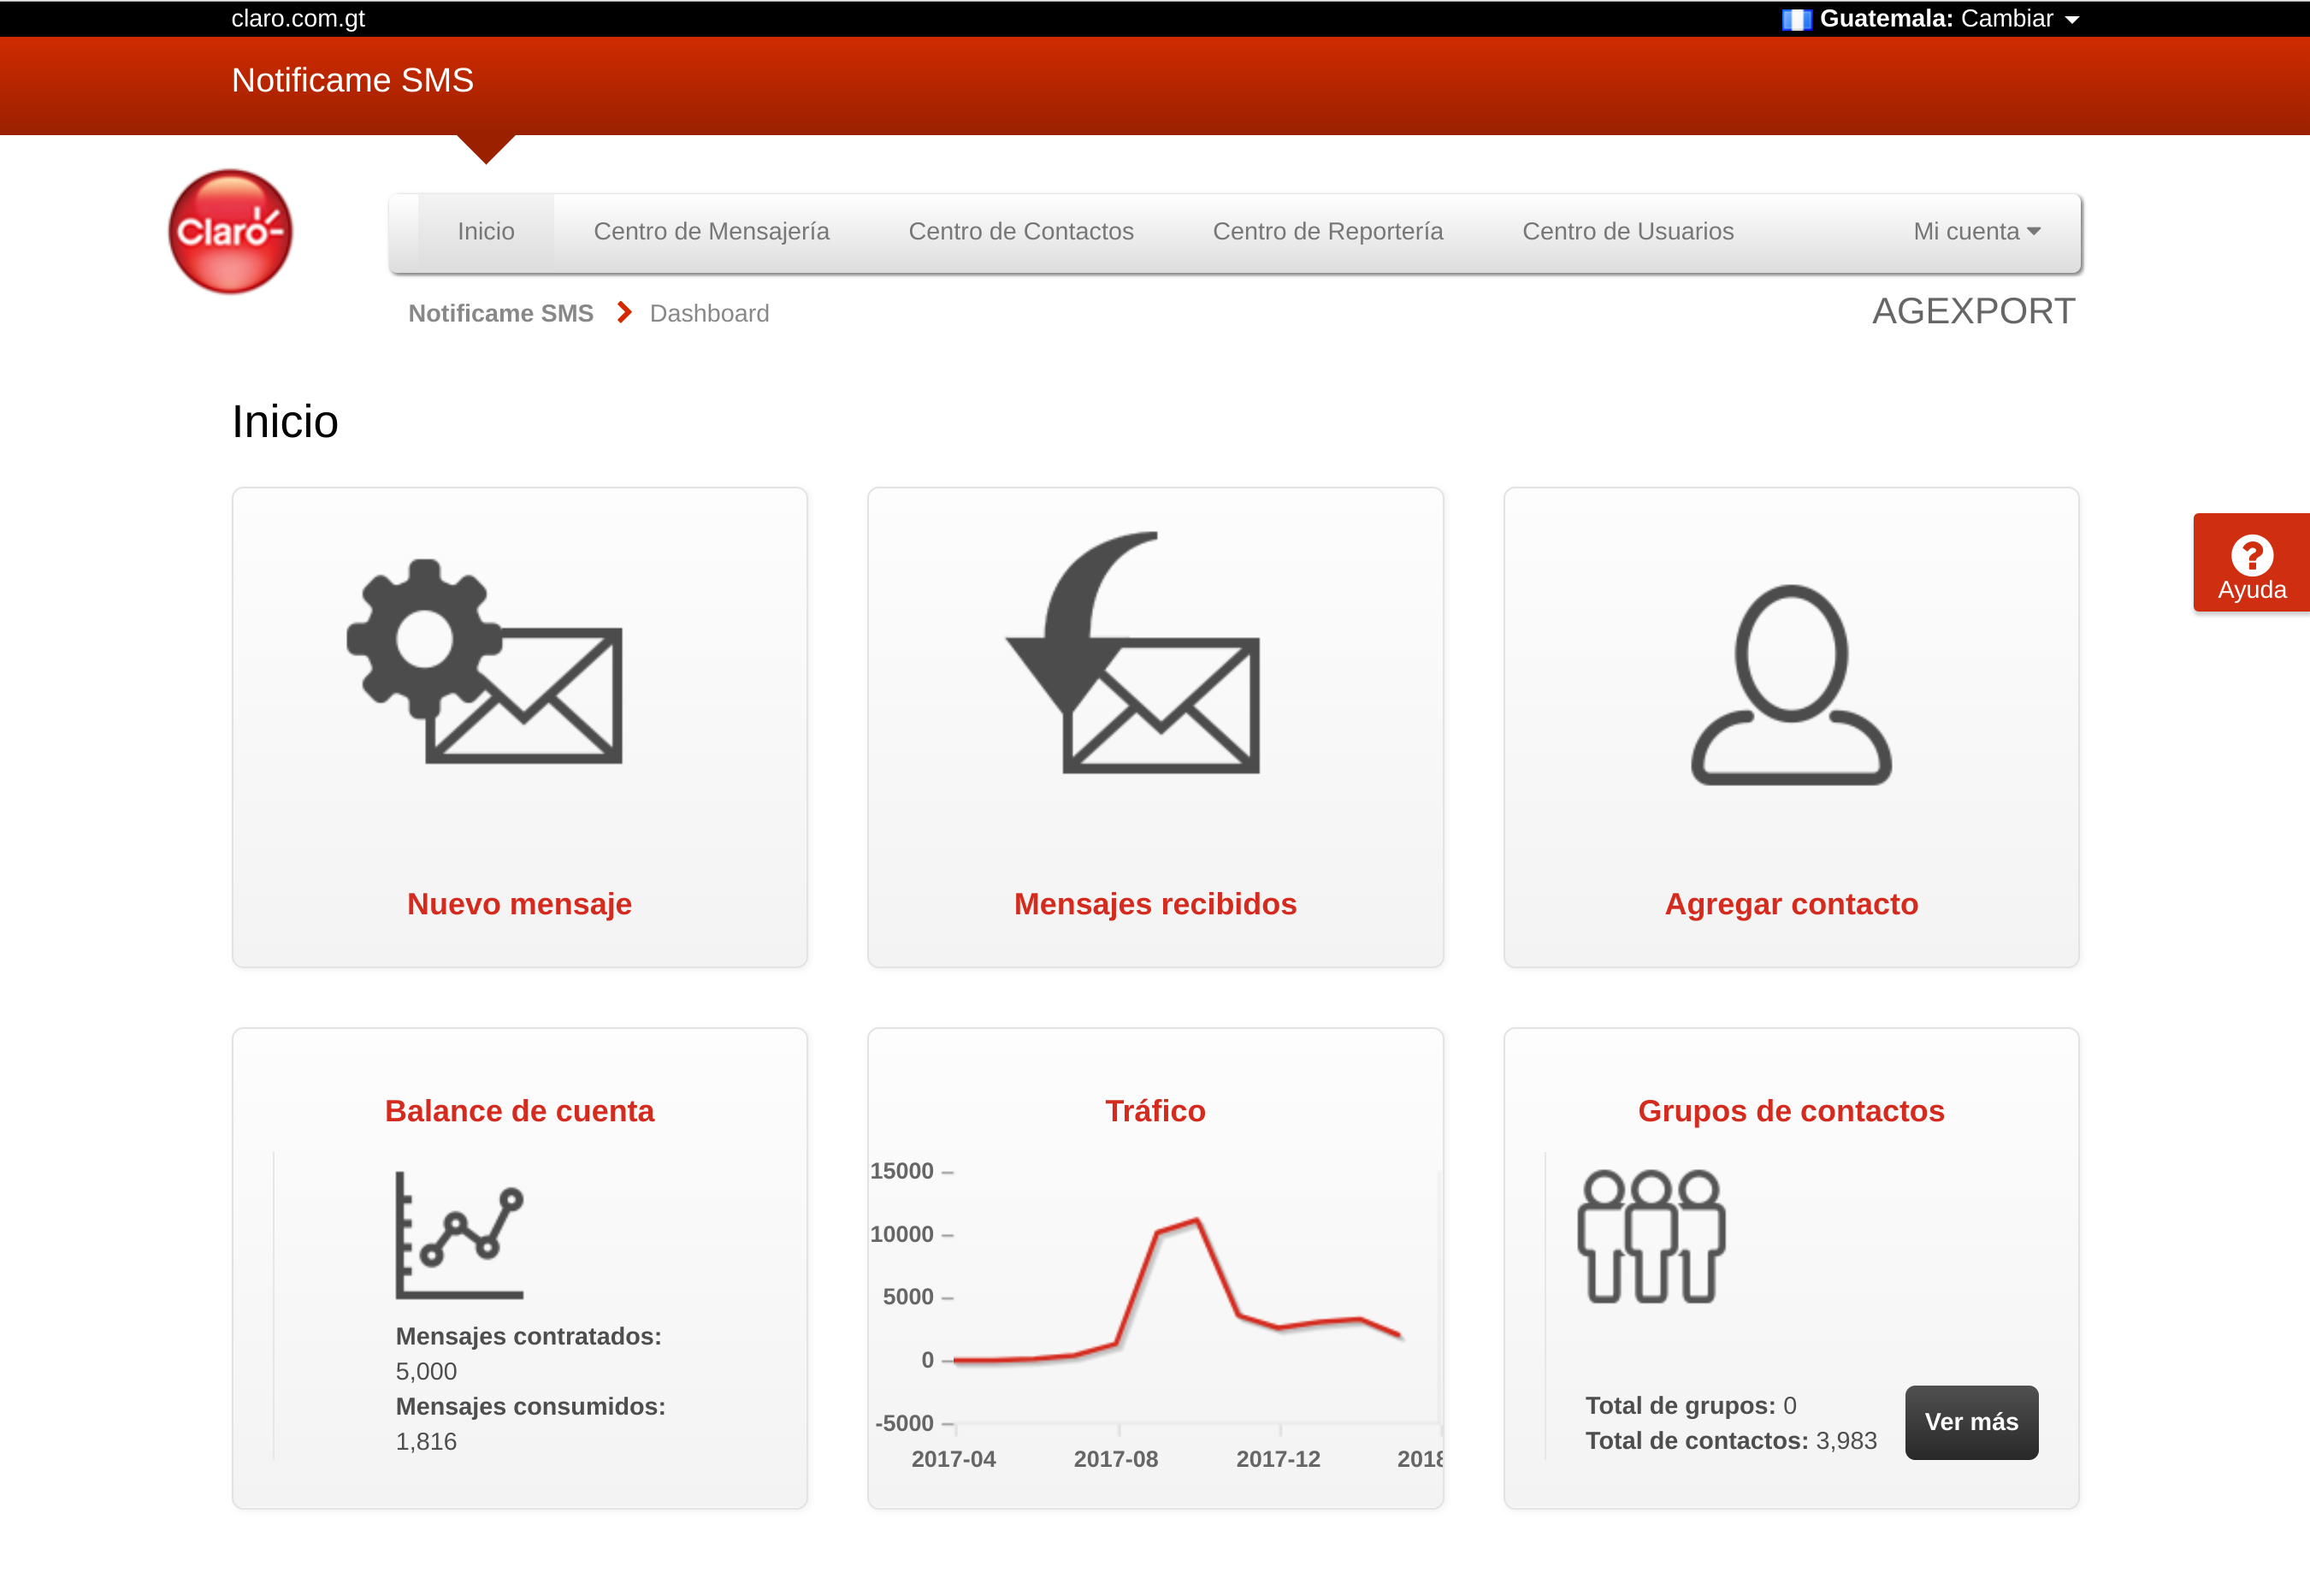The width and height of the screenshot is (2310, 1596).
Task: Click the 2017-12 axis label
Action: click(x=1278, y=1459)
